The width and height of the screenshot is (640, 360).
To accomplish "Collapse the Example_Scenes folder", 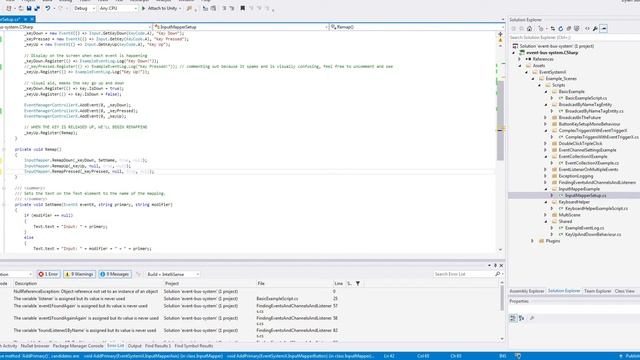I will [533, 79].
